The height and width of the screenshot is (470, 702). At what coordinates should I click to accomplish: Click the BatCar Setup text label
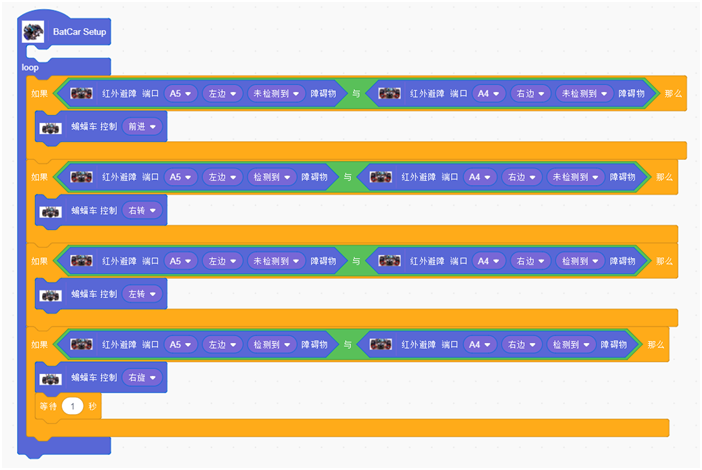pyautogui.click(x=79, y=32)
